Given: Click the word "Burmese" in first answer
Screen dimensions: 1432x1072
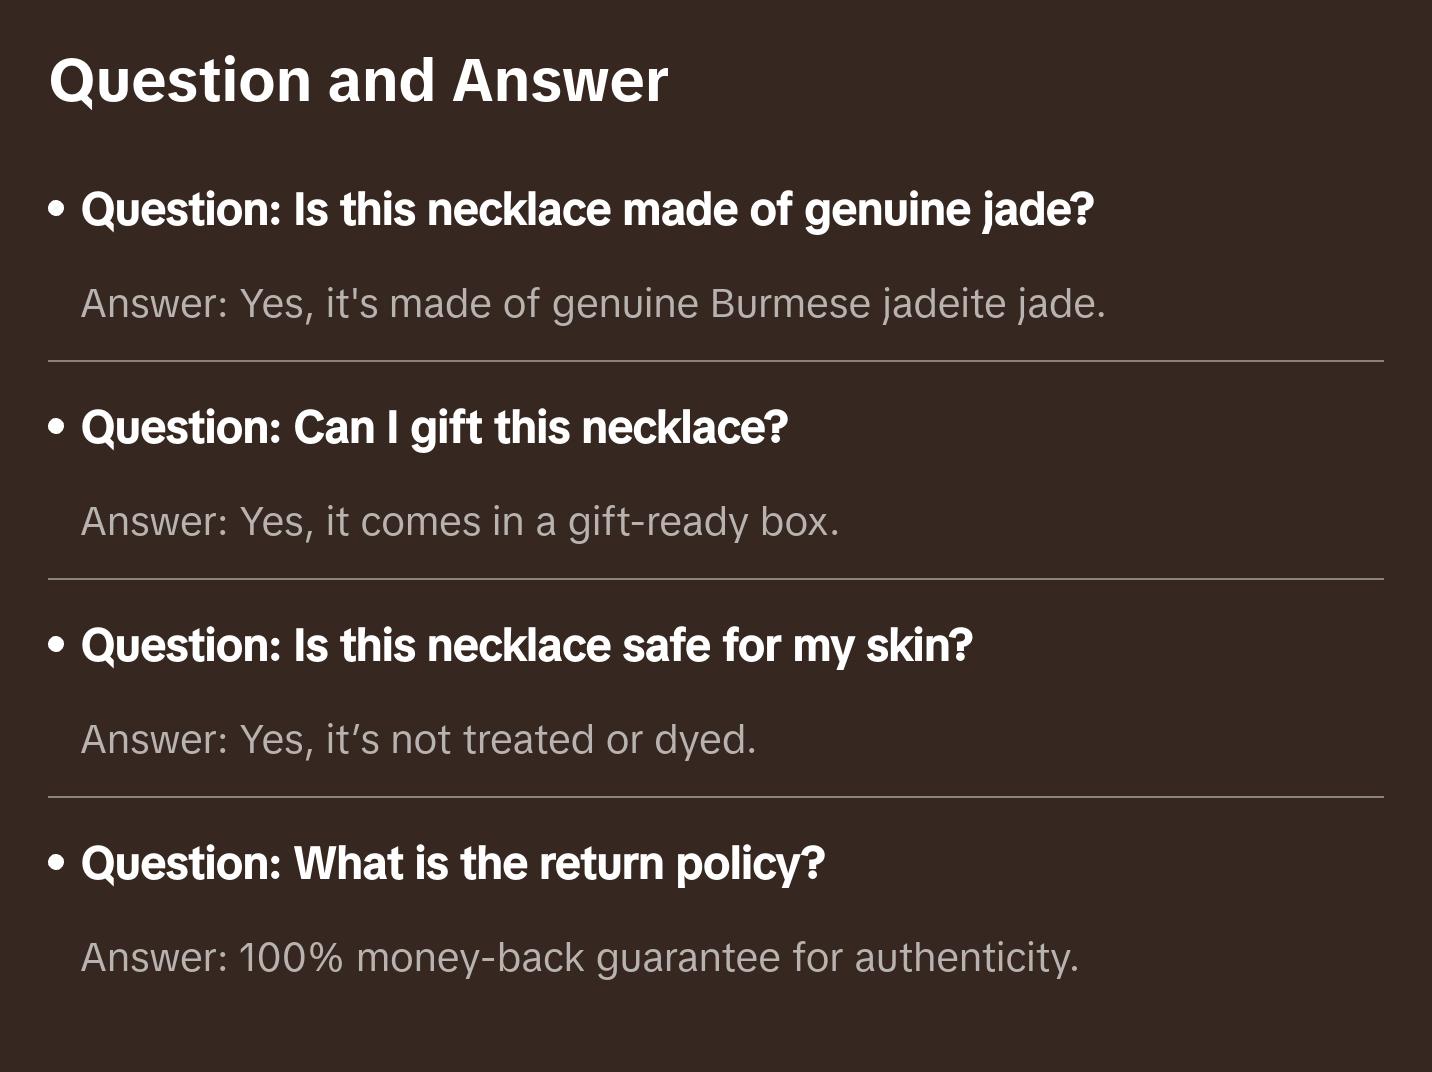Looking at the screenshot, I should pos(790,303).
